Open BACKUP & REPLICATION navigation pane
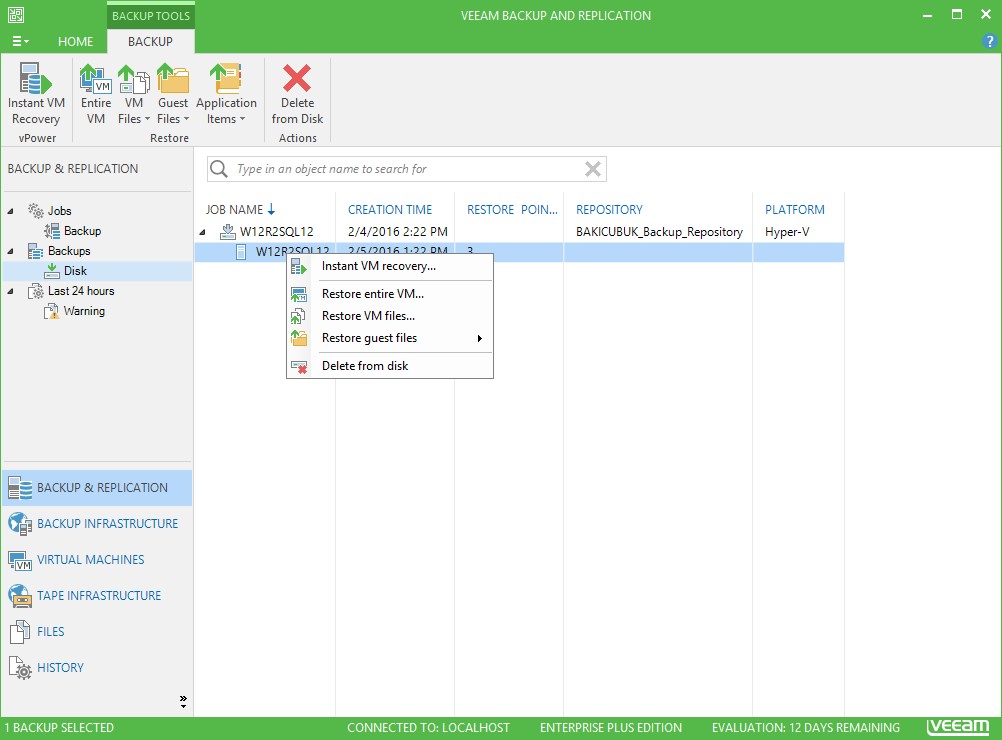The height and width of the screenshot is (740, 1002). 97,488
